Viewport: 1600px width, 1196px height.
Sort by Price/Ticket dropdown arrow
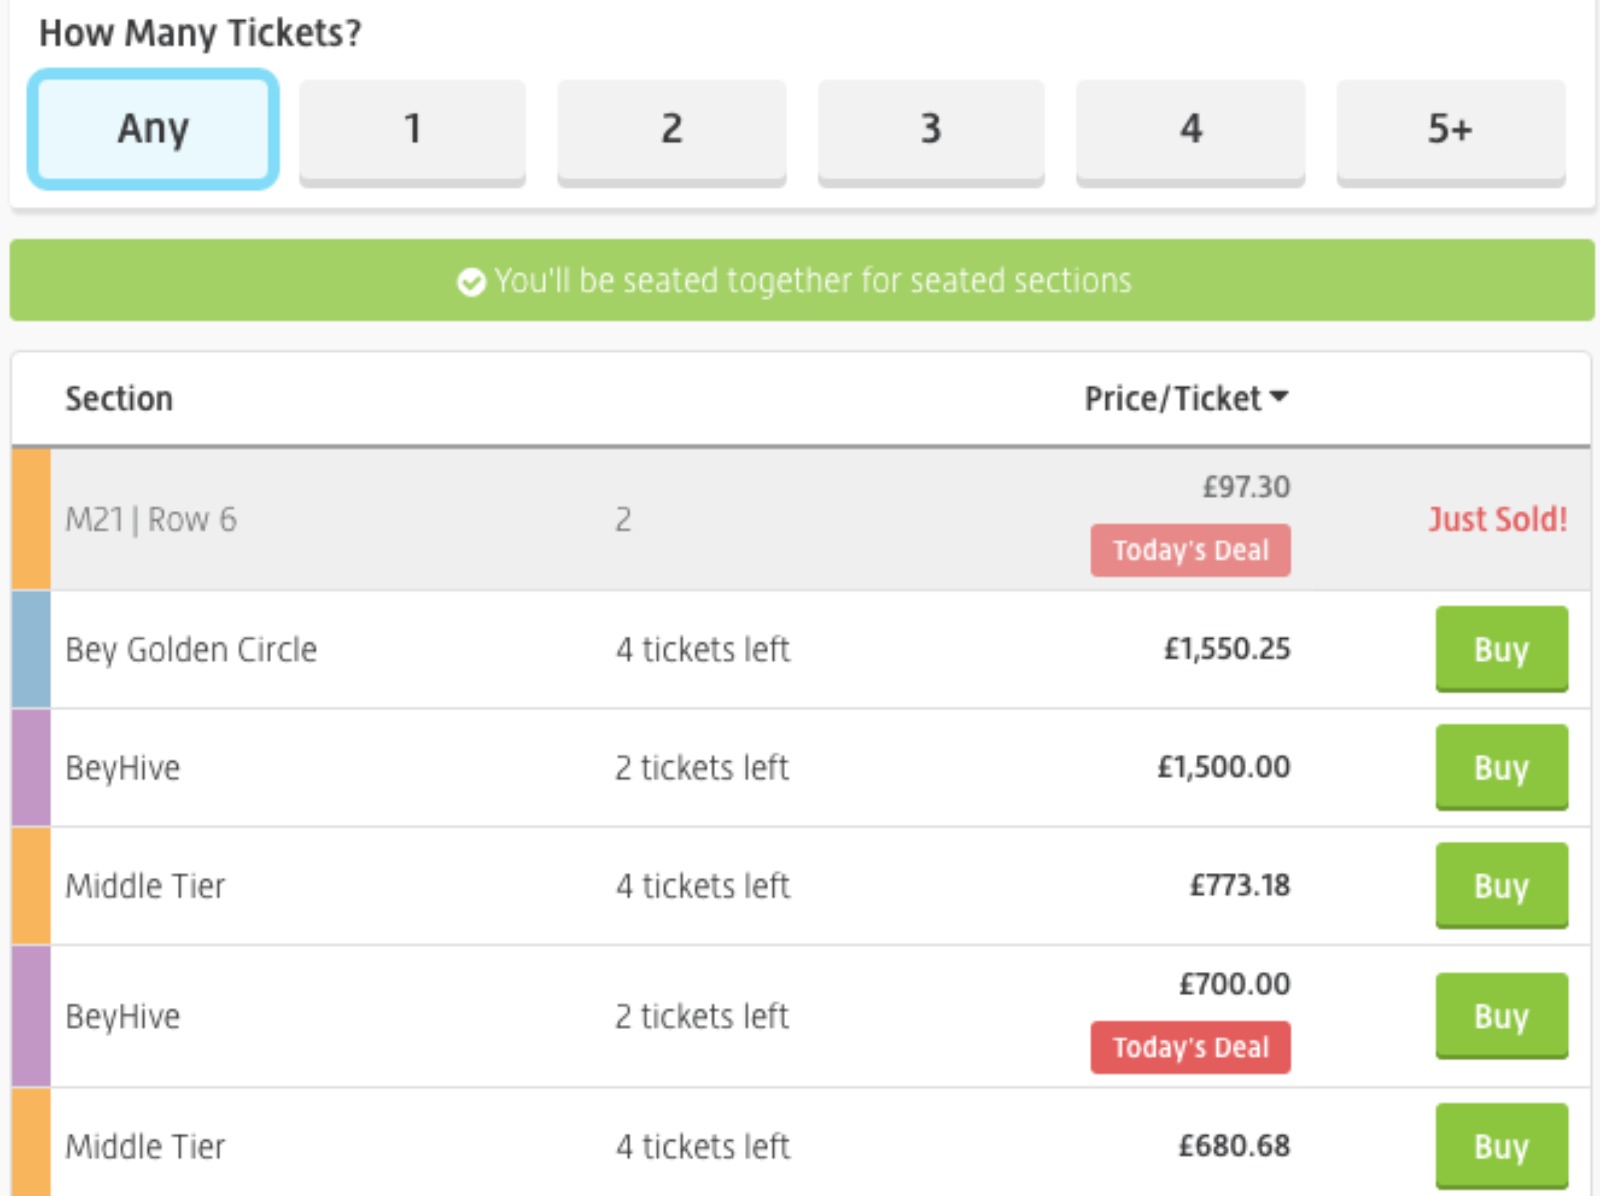click(1279, 397)
